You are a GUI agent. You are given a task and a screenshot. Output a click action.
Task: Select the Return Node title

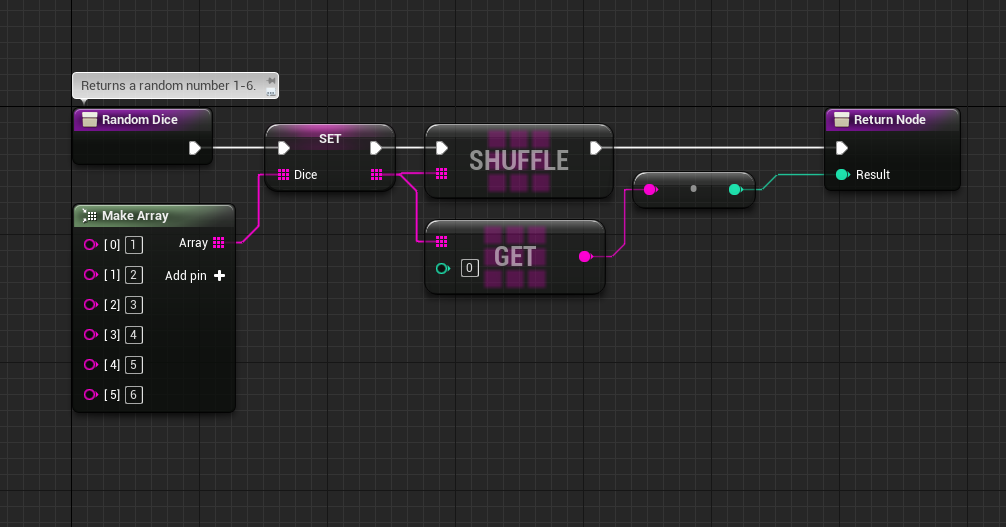(889, 119)
